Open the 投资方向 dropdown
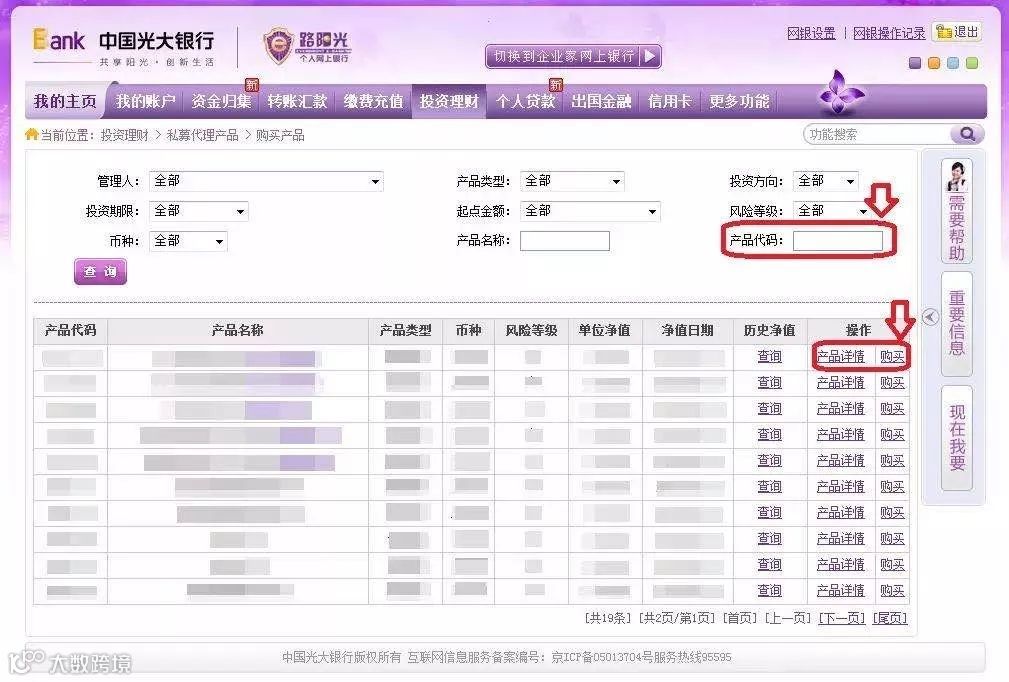The height and width of the screenshot is (682, 1009). [x=826, y=181]
